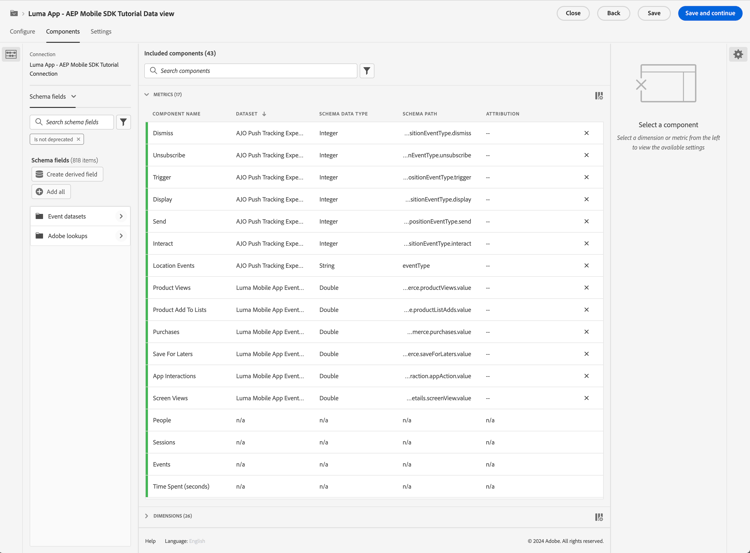Clear the 'Is not deprecated' filter tag

[x=78, y=139]
